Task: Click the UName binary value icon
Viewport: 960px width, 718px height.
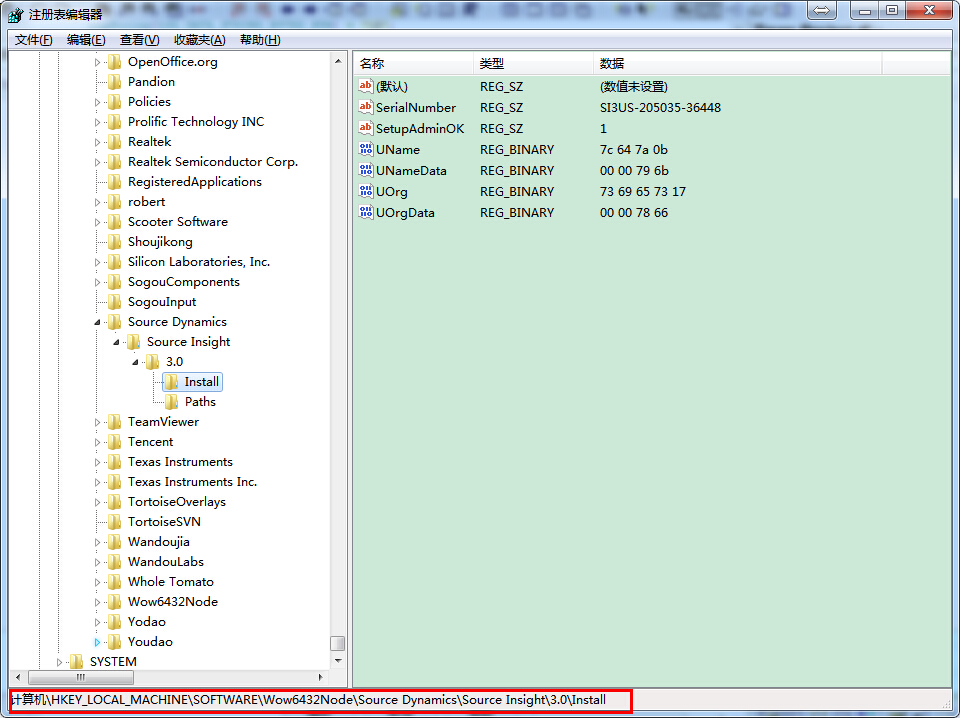Action: tap(366, 149)
